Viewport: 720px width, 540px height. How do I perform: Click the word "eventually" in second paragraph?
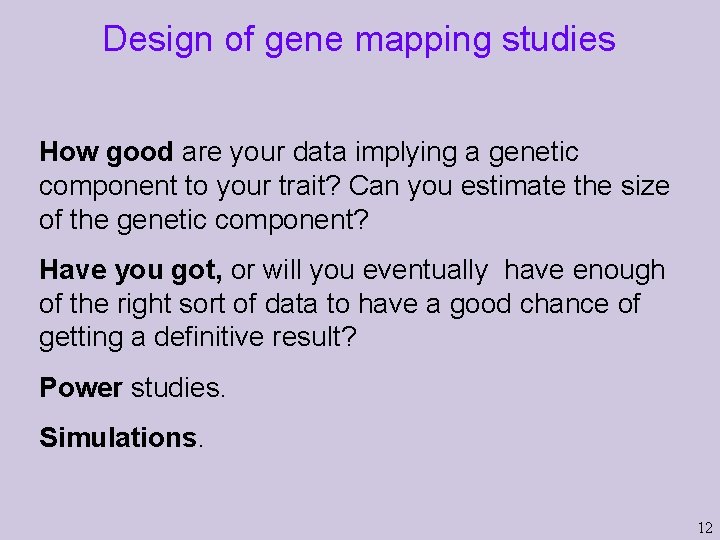pos(425,270)
